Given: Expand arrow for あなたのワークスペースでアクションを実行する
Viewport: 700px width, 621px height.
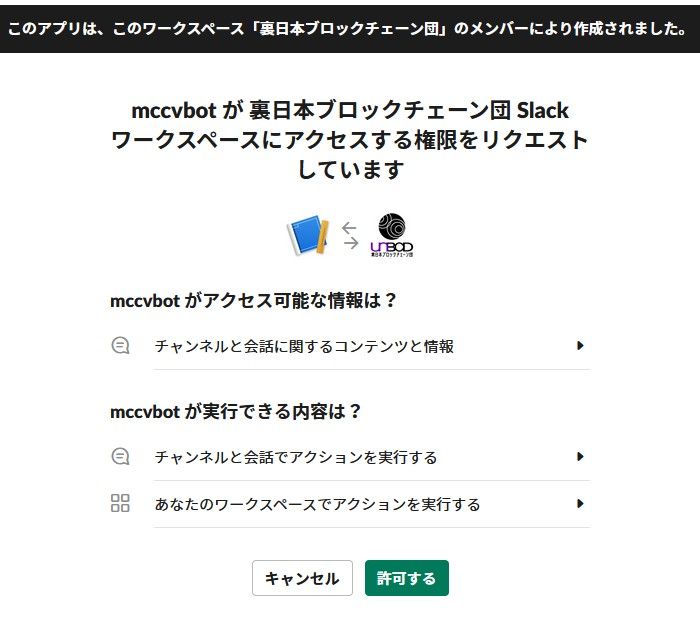Looking at the screenshot, I should point(580,504).
